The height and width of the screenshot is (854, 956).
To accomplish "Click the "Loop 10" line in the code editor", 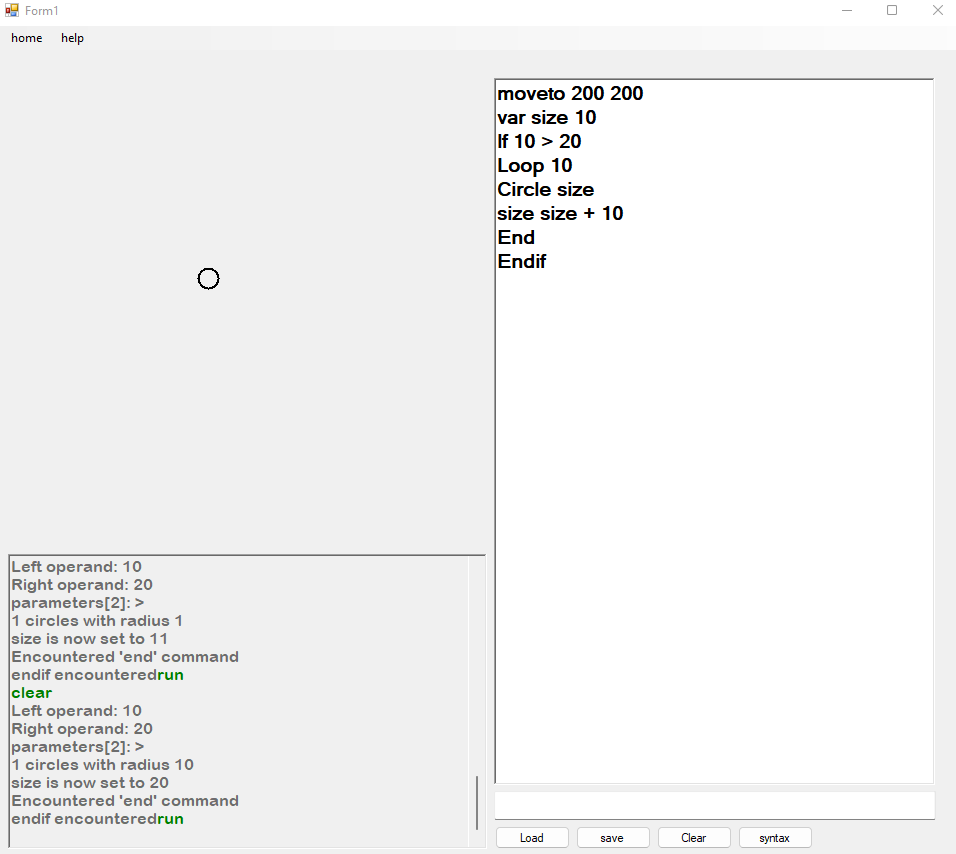I will 534,165.
